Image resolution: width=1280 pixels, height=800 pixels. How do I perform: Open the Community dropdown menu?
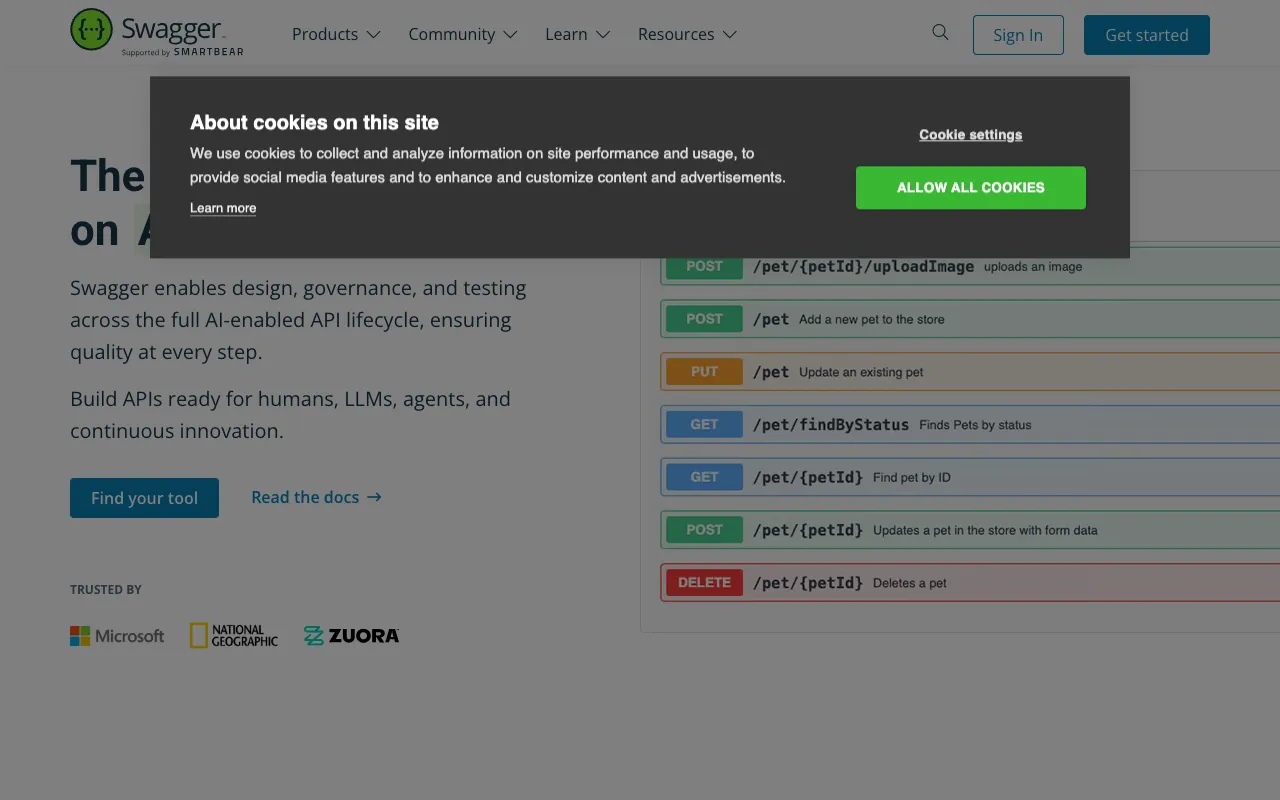(x=462, y=34)
